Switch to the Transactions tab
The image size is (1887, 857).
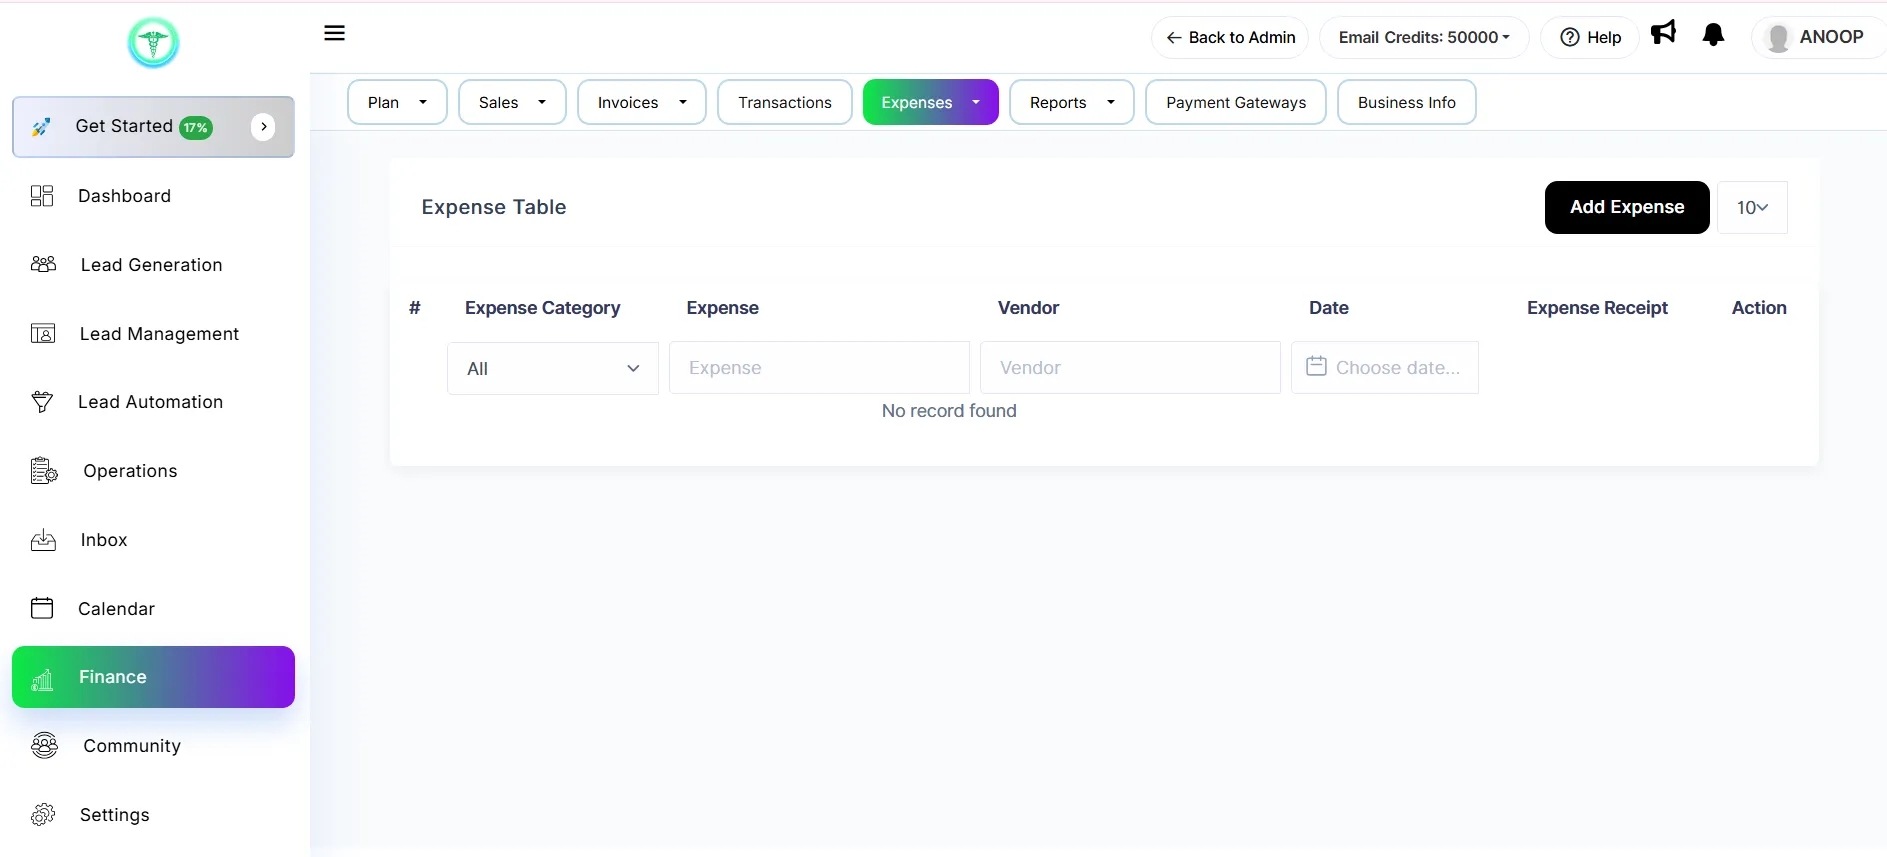point(785,102)
